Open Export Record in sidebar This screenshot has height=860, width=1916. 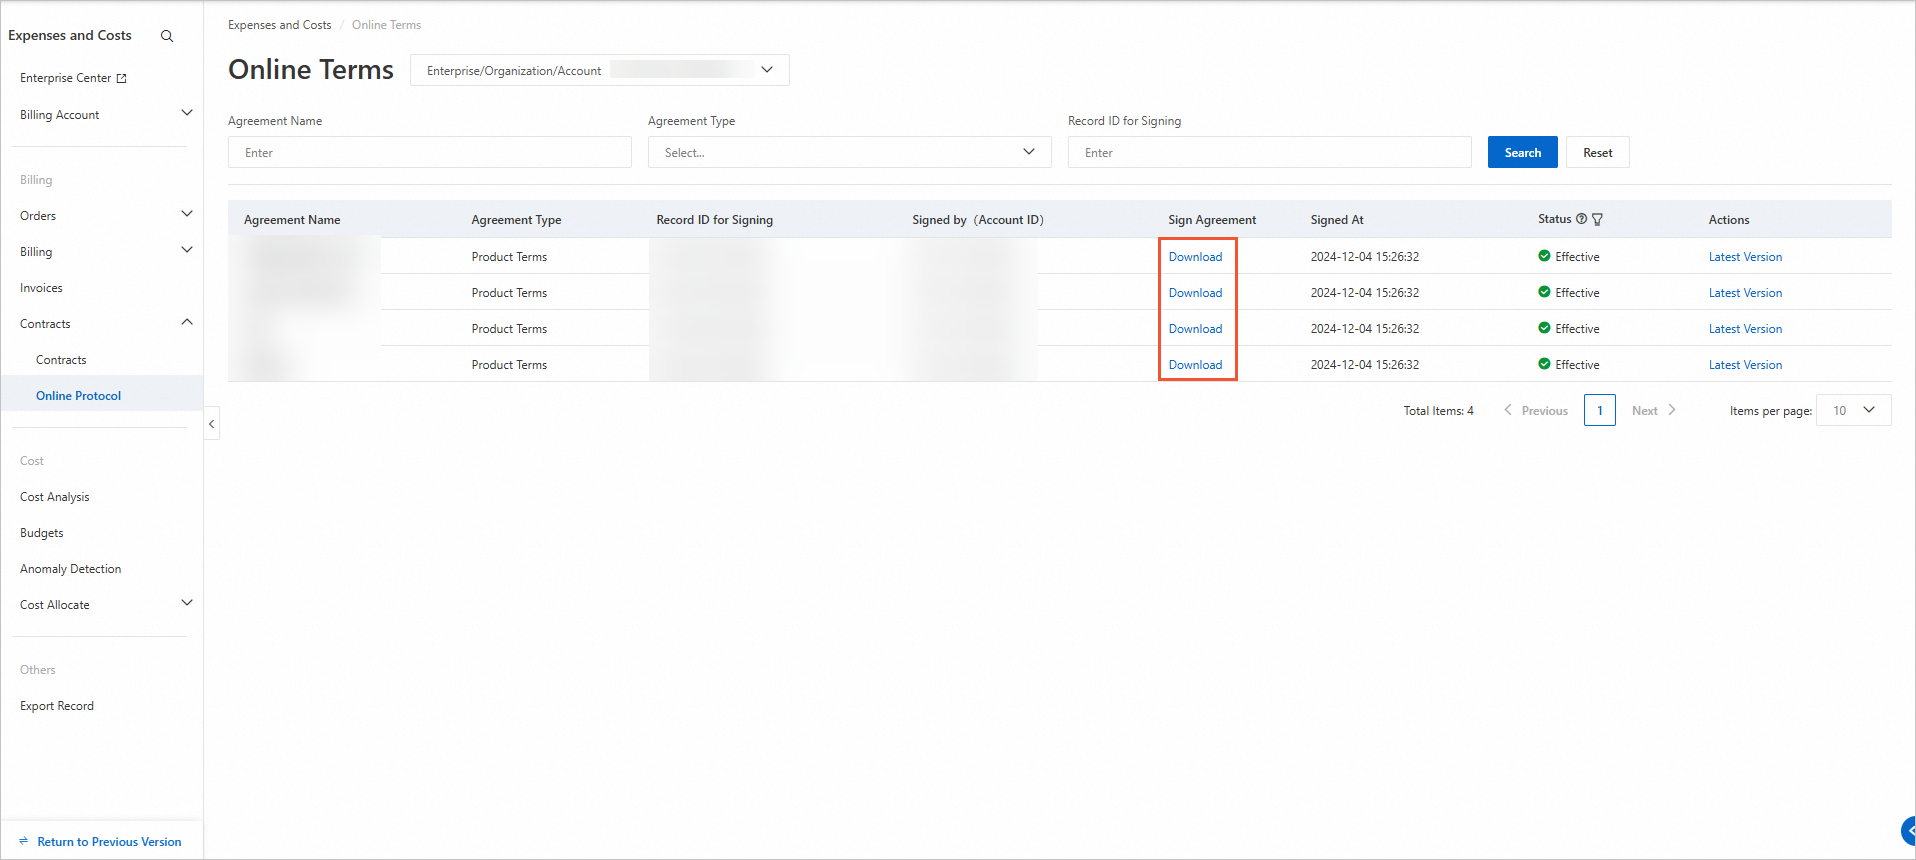57,706
